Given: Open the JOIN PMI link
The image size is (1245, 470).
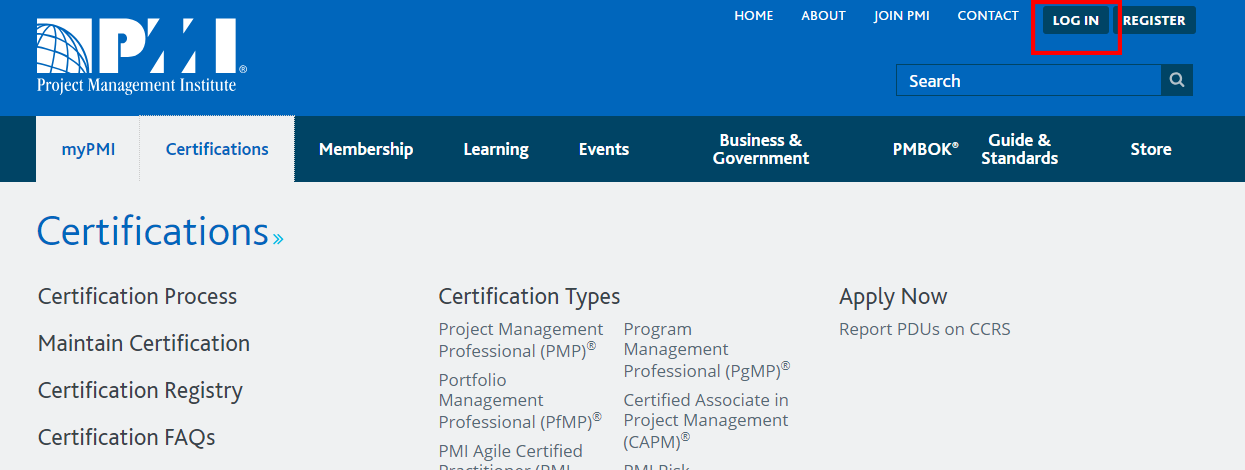Looking at the screenshot, I should click(902, 16).
